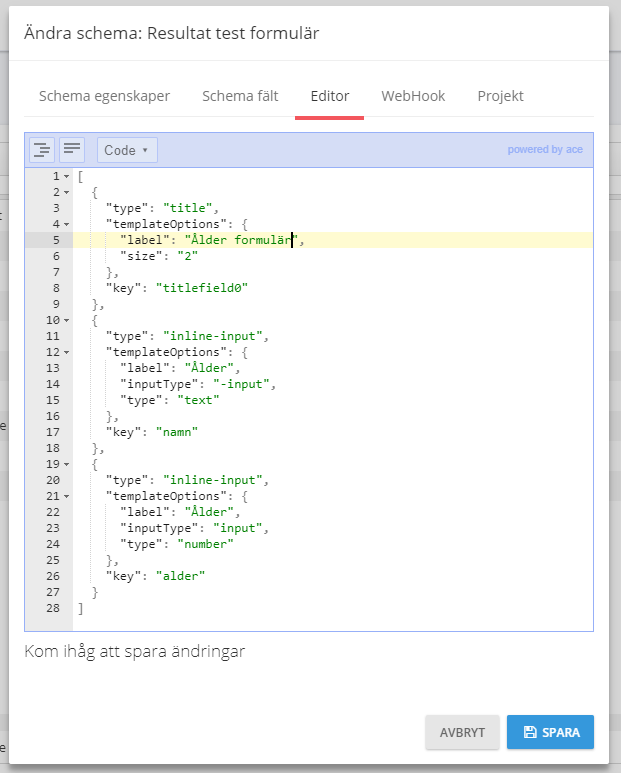The width and height of the screenshot is (621, 773).
Task: Collapse templateOptions fold arrow on line 12
Action: tap(67, 352)
